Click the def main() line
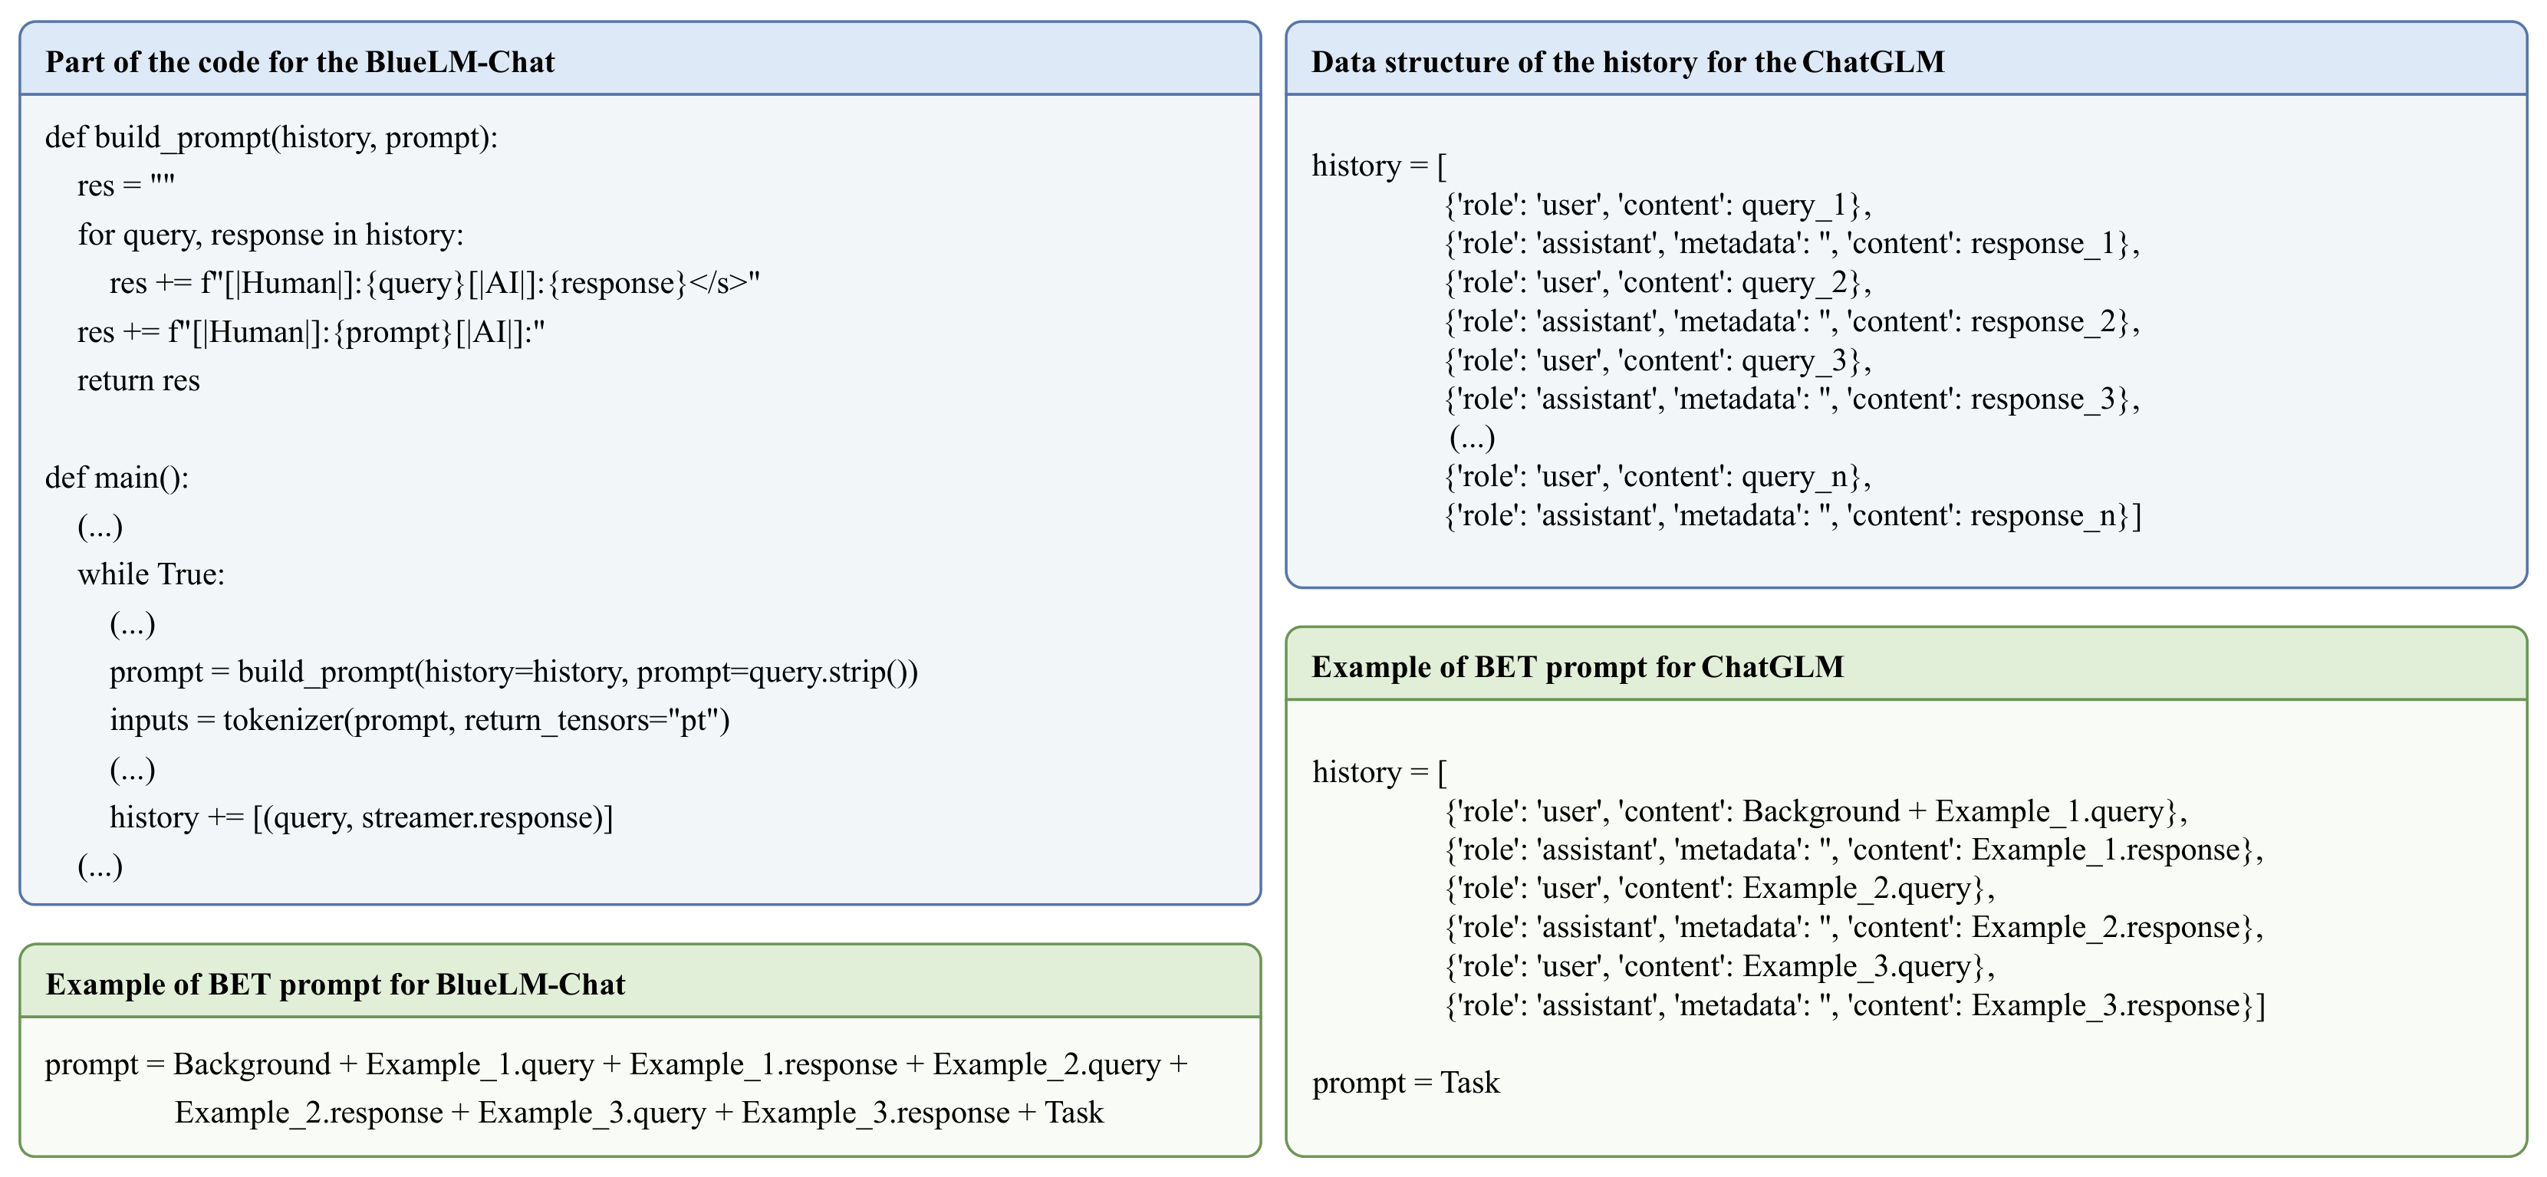 click(x=117, y=478)
